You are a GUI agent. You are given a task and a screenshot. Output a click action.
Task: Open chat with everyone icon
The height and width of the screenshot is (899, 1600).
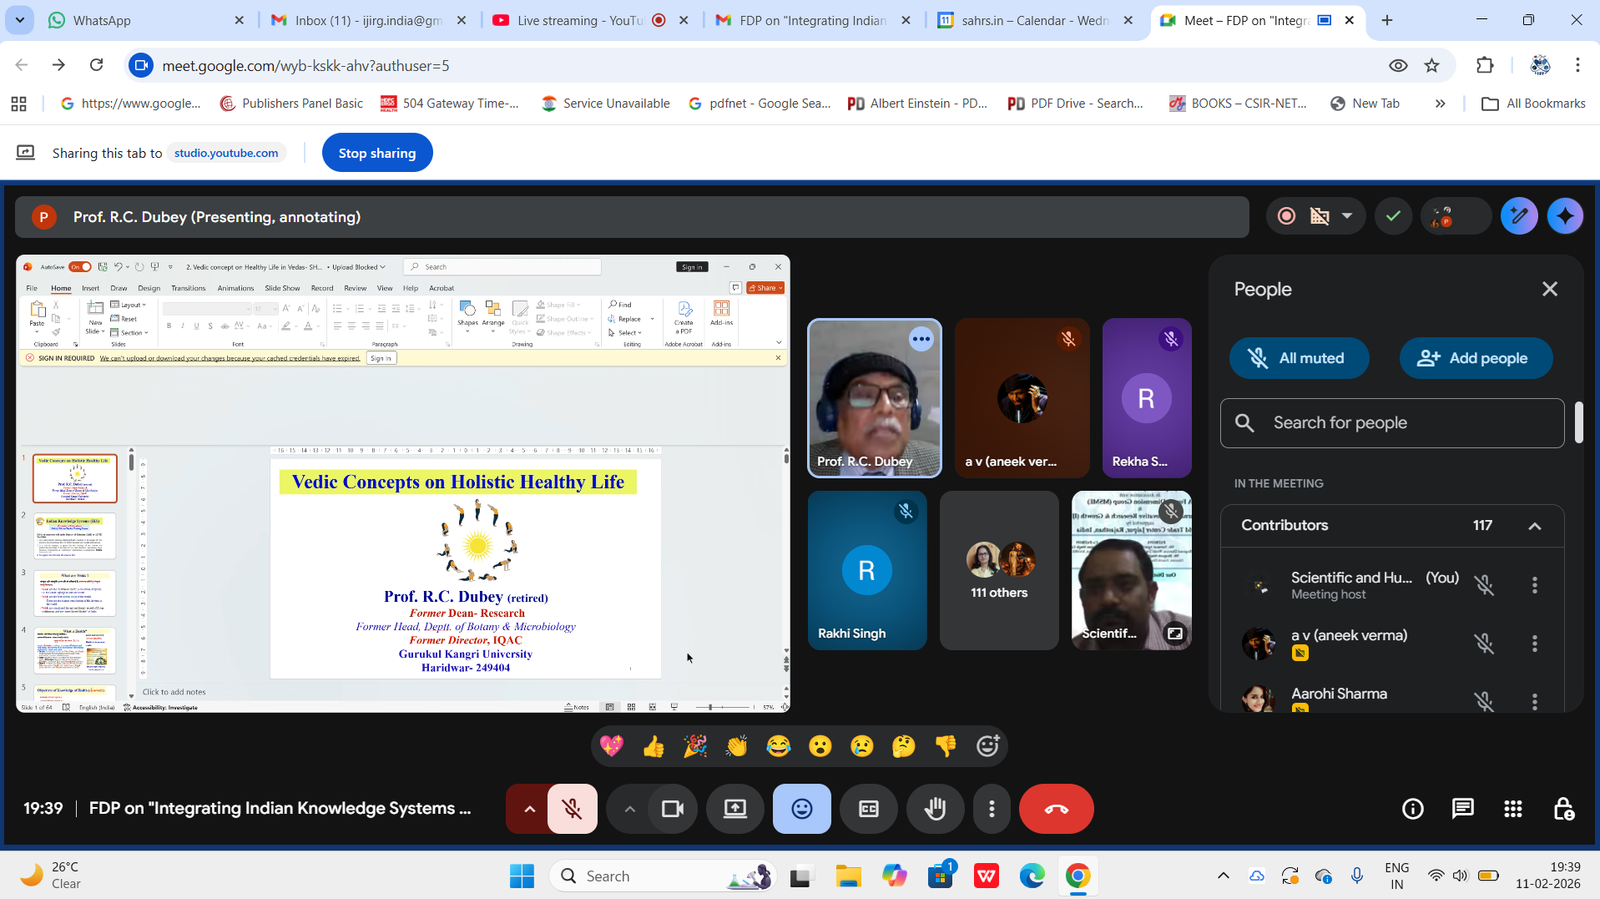(x=1462, y=809)
